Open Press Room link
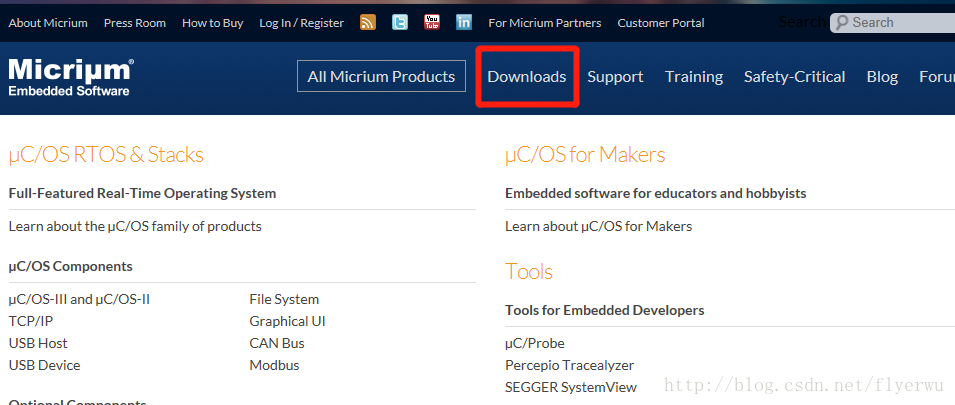The image size is (955, 405). click(x=135, y=23)
